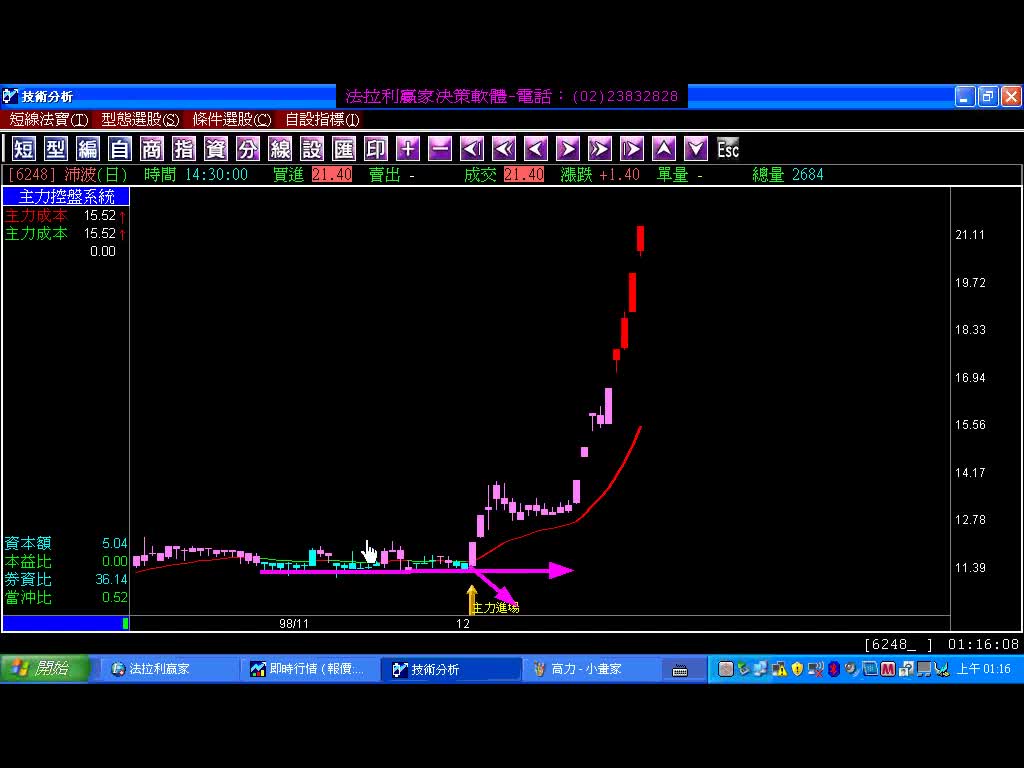This screenshot has width=1024, height=768.
Task: Click the 商 toolbar icon
Action: click(152, 149)
